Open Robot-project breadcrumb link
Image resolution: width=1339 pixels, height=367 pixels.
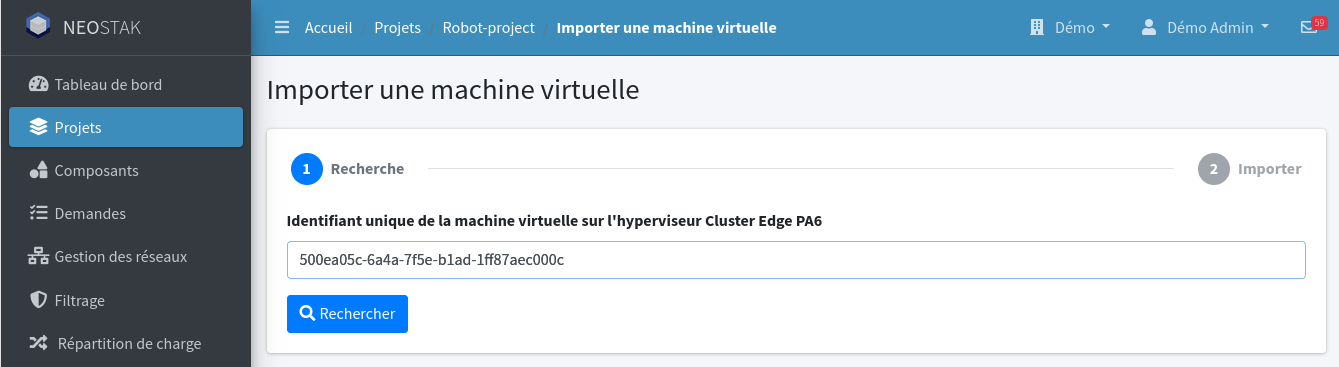[488, 28]
